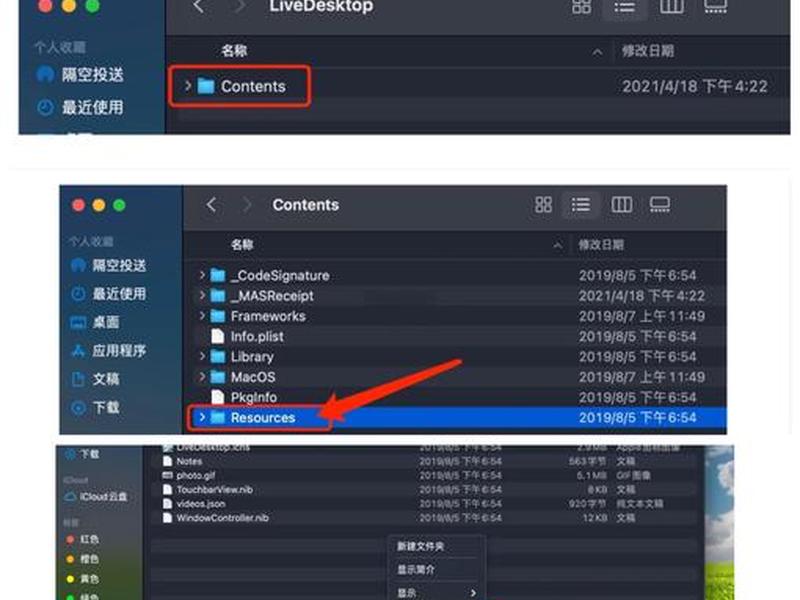Select the 红色 tag in sidebar
Image resolution: width=800 pixels, height=600 pixels.
point(83,539)
